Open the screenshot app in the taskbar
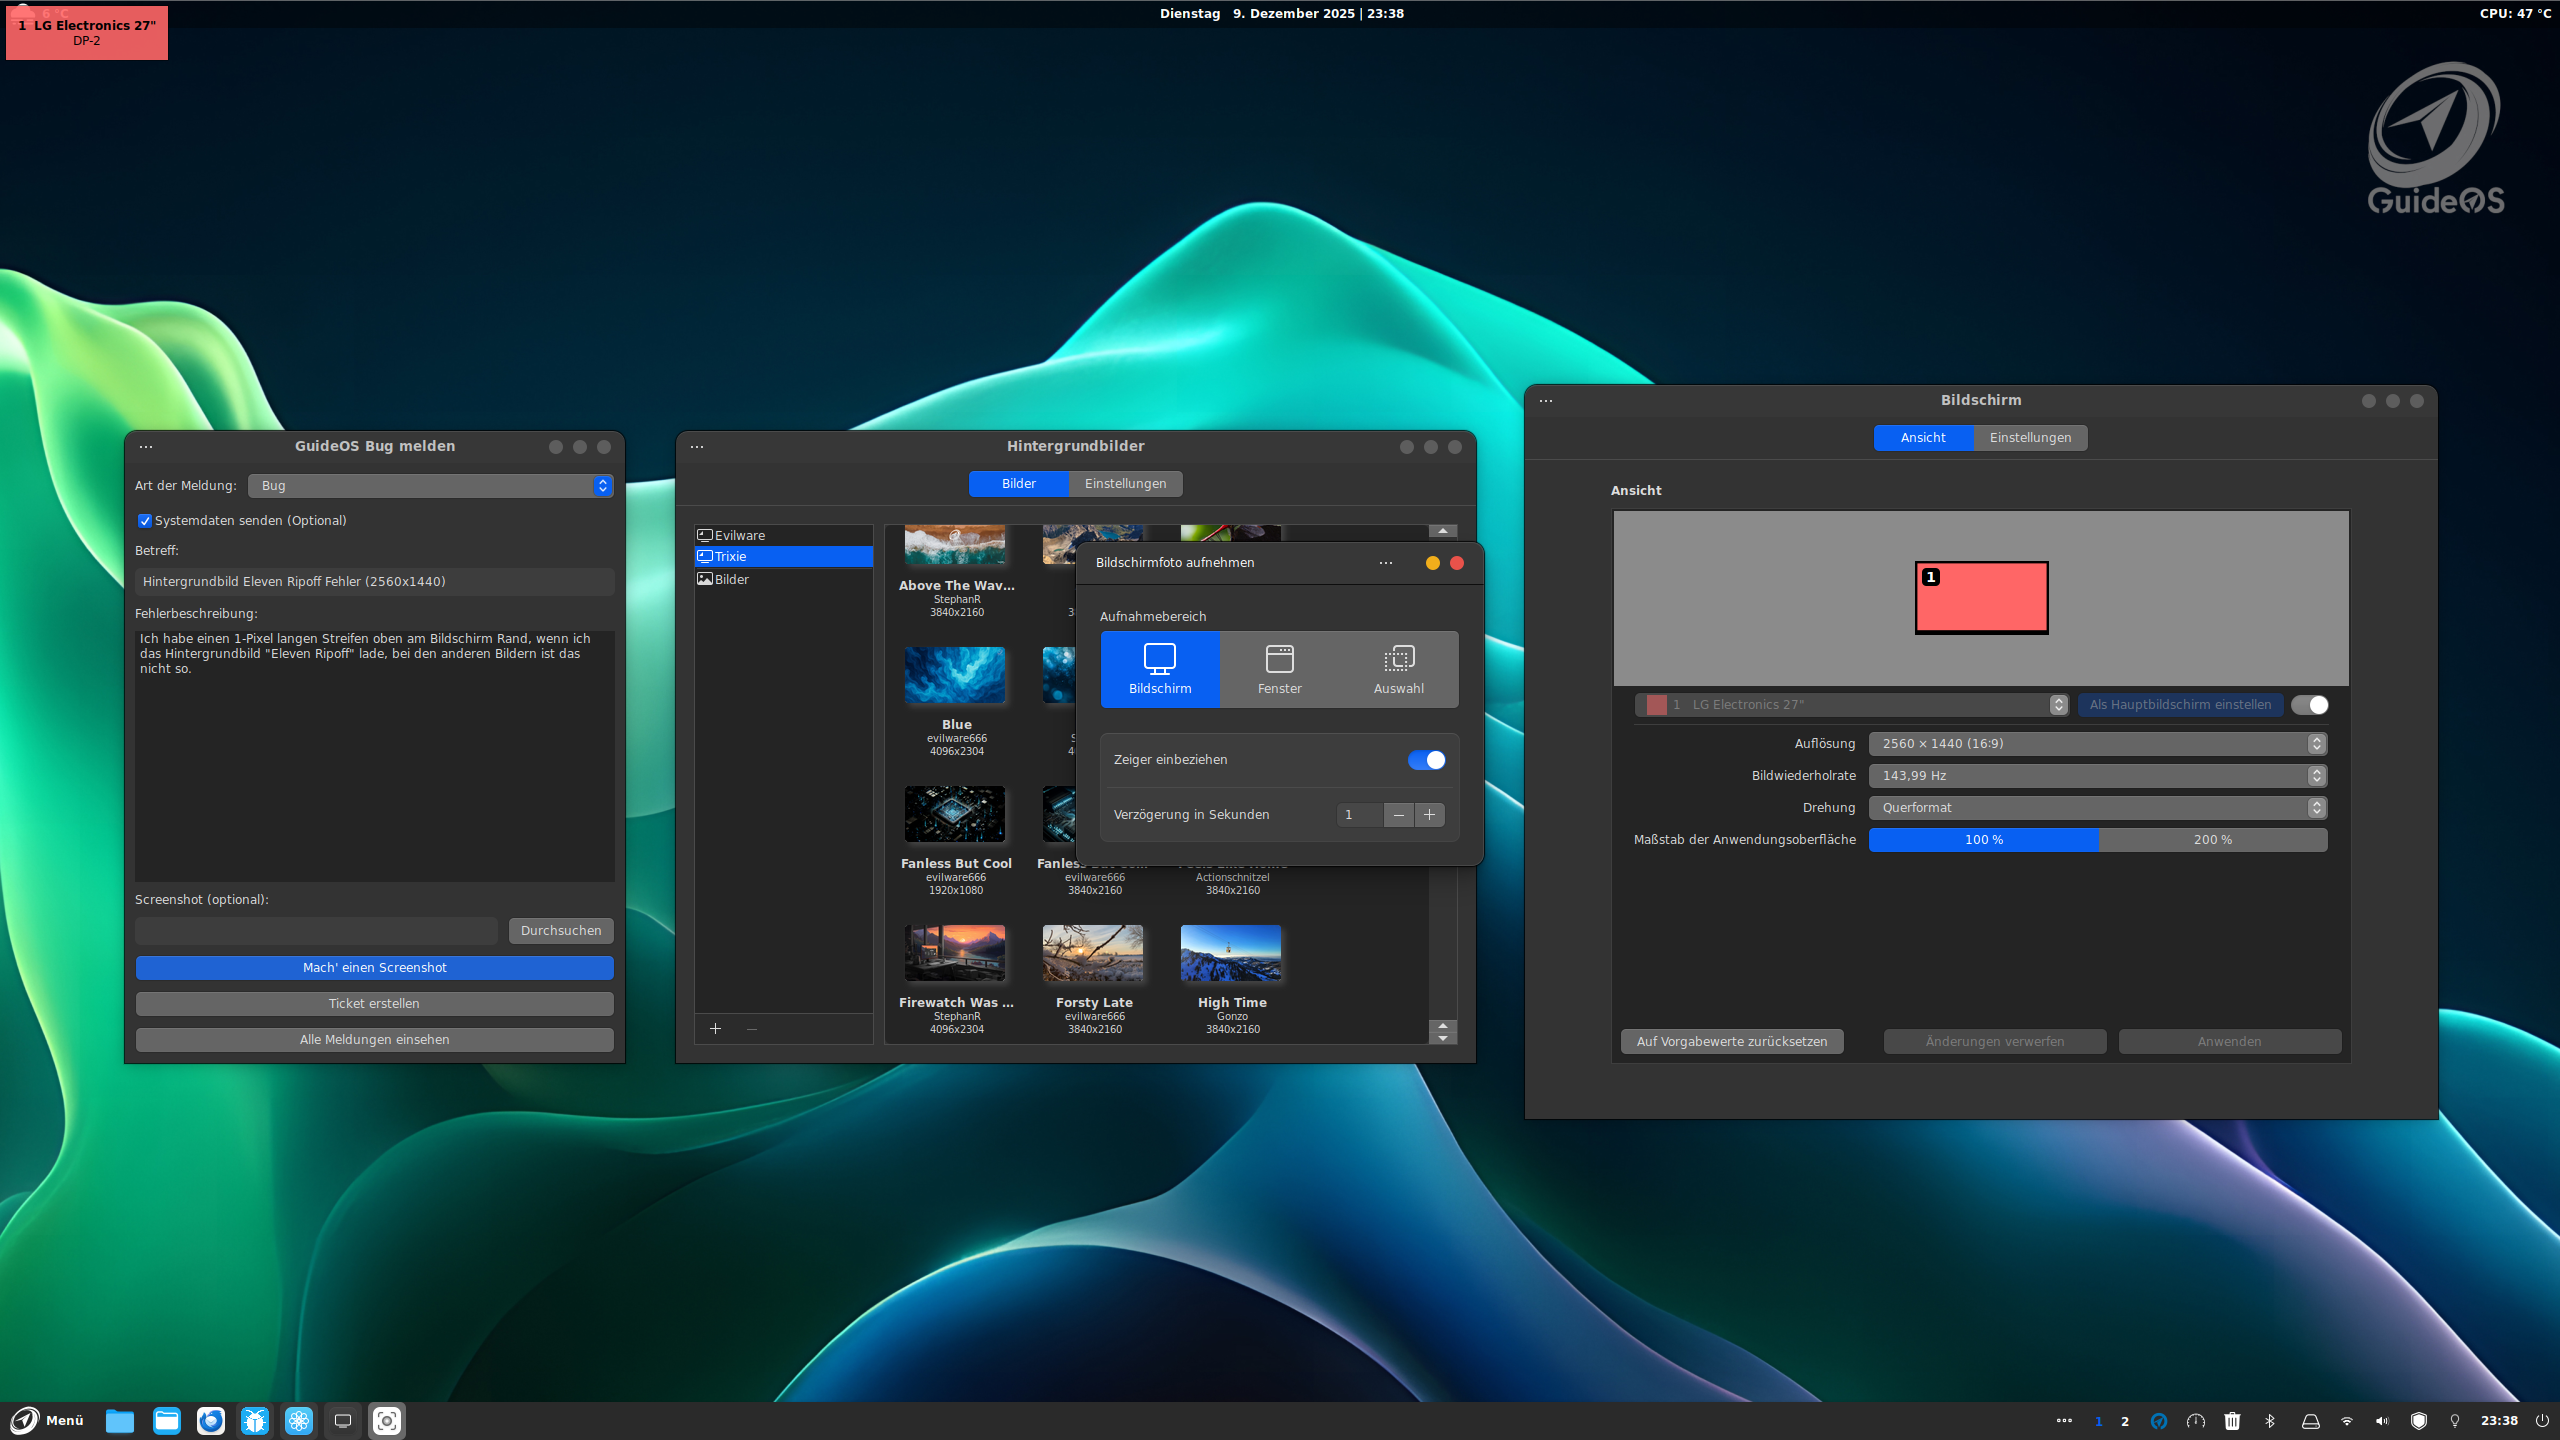 click(387, 1421)
